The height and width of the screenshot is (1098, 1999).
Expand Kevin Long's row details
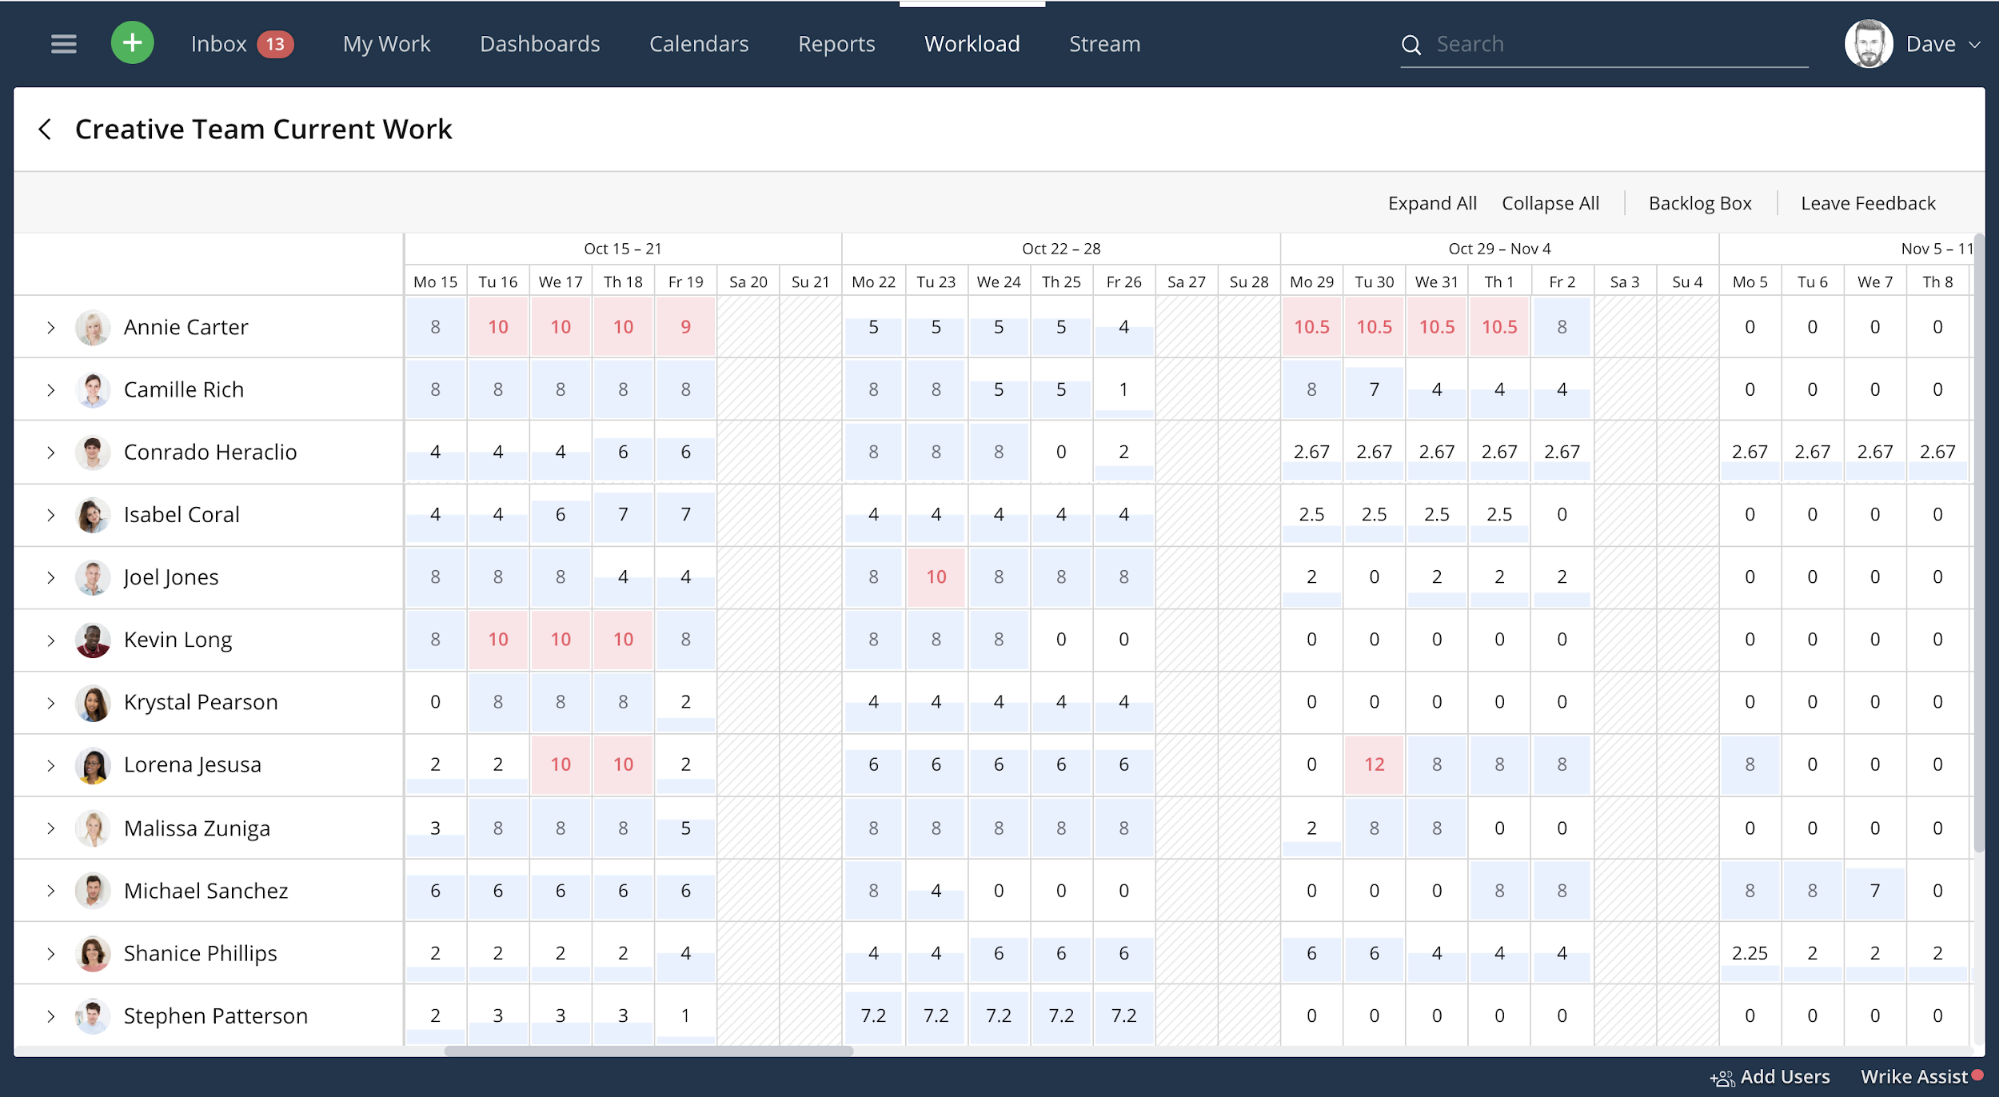(x=50, y=638)
